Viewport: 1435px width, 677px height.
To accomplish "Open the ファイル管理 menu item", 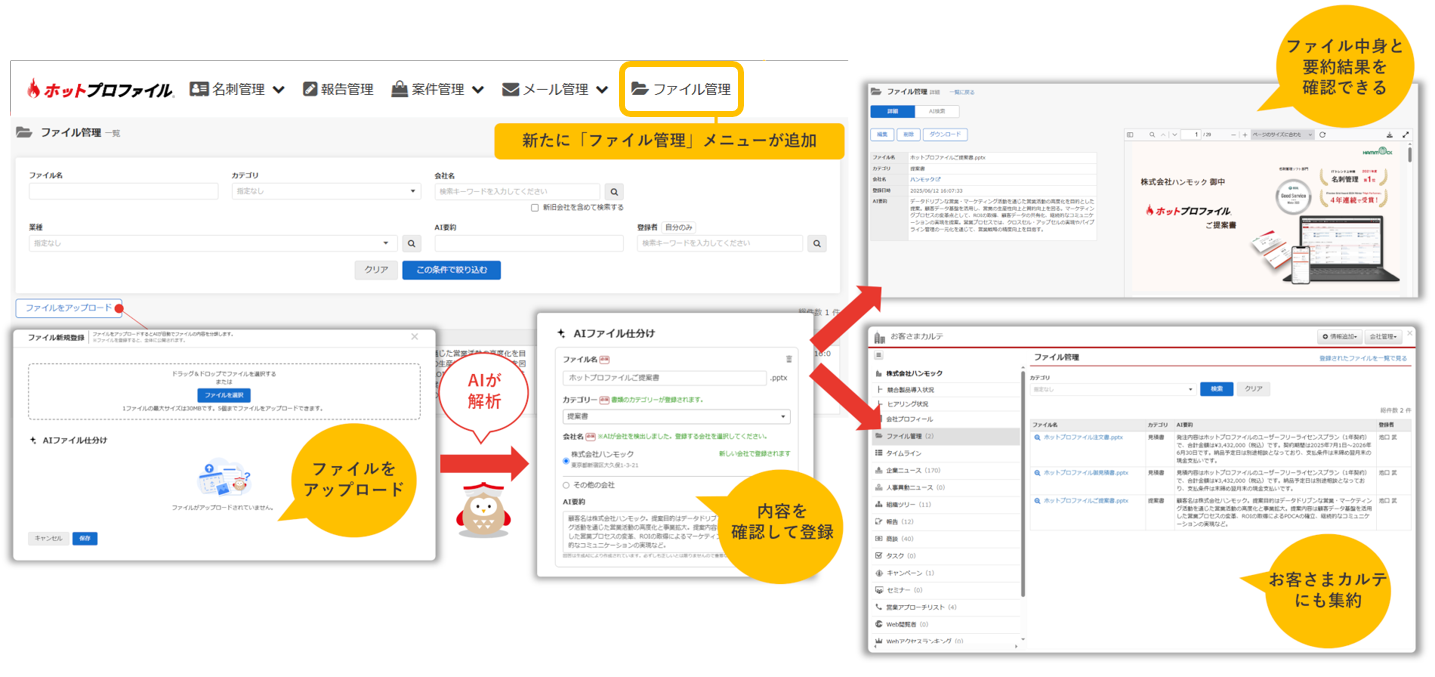I will click(681, 89).
